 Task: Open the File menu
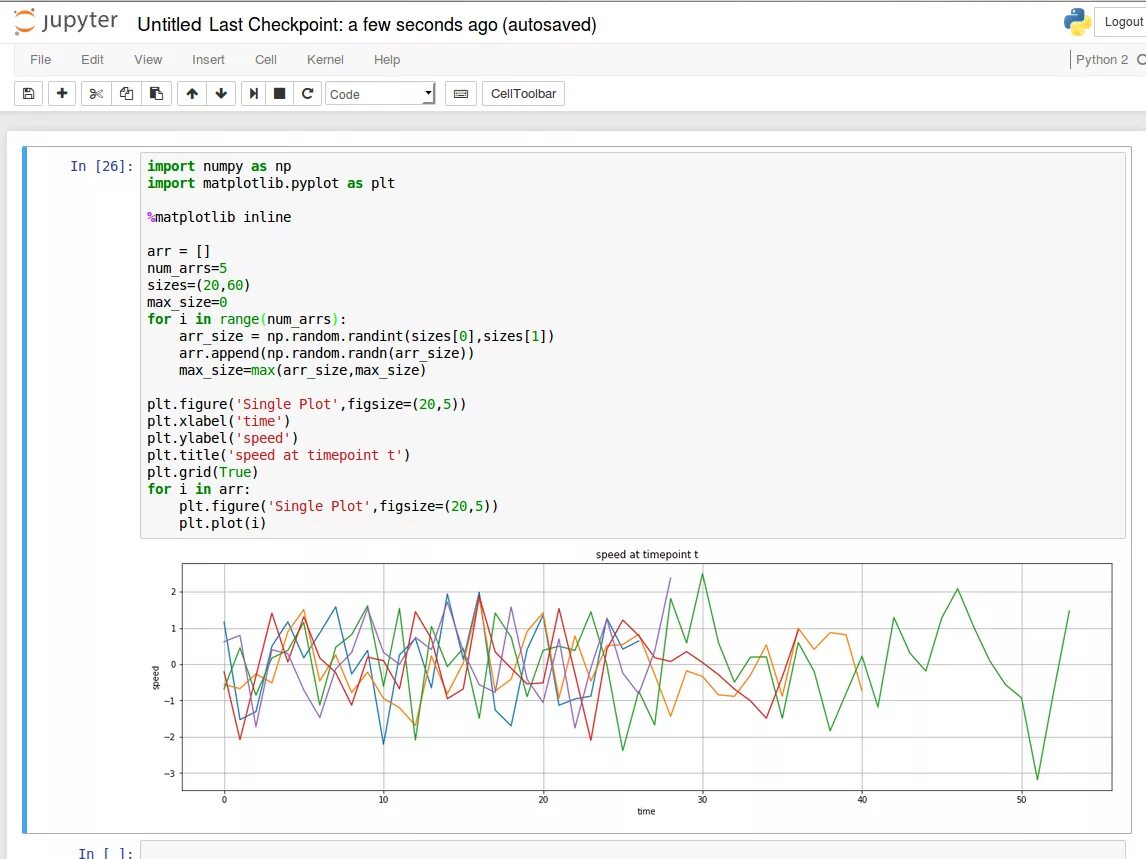click(x=40, y=60)
